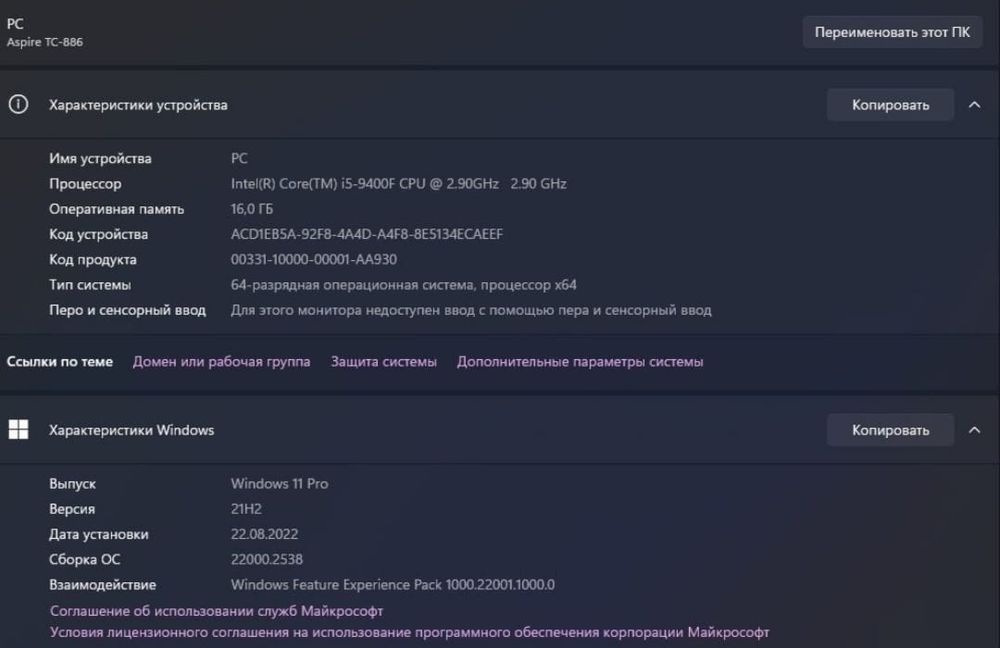Copy device specifications with Копировать button
The image size is (1000, 648).
click(x=890, y=105)
